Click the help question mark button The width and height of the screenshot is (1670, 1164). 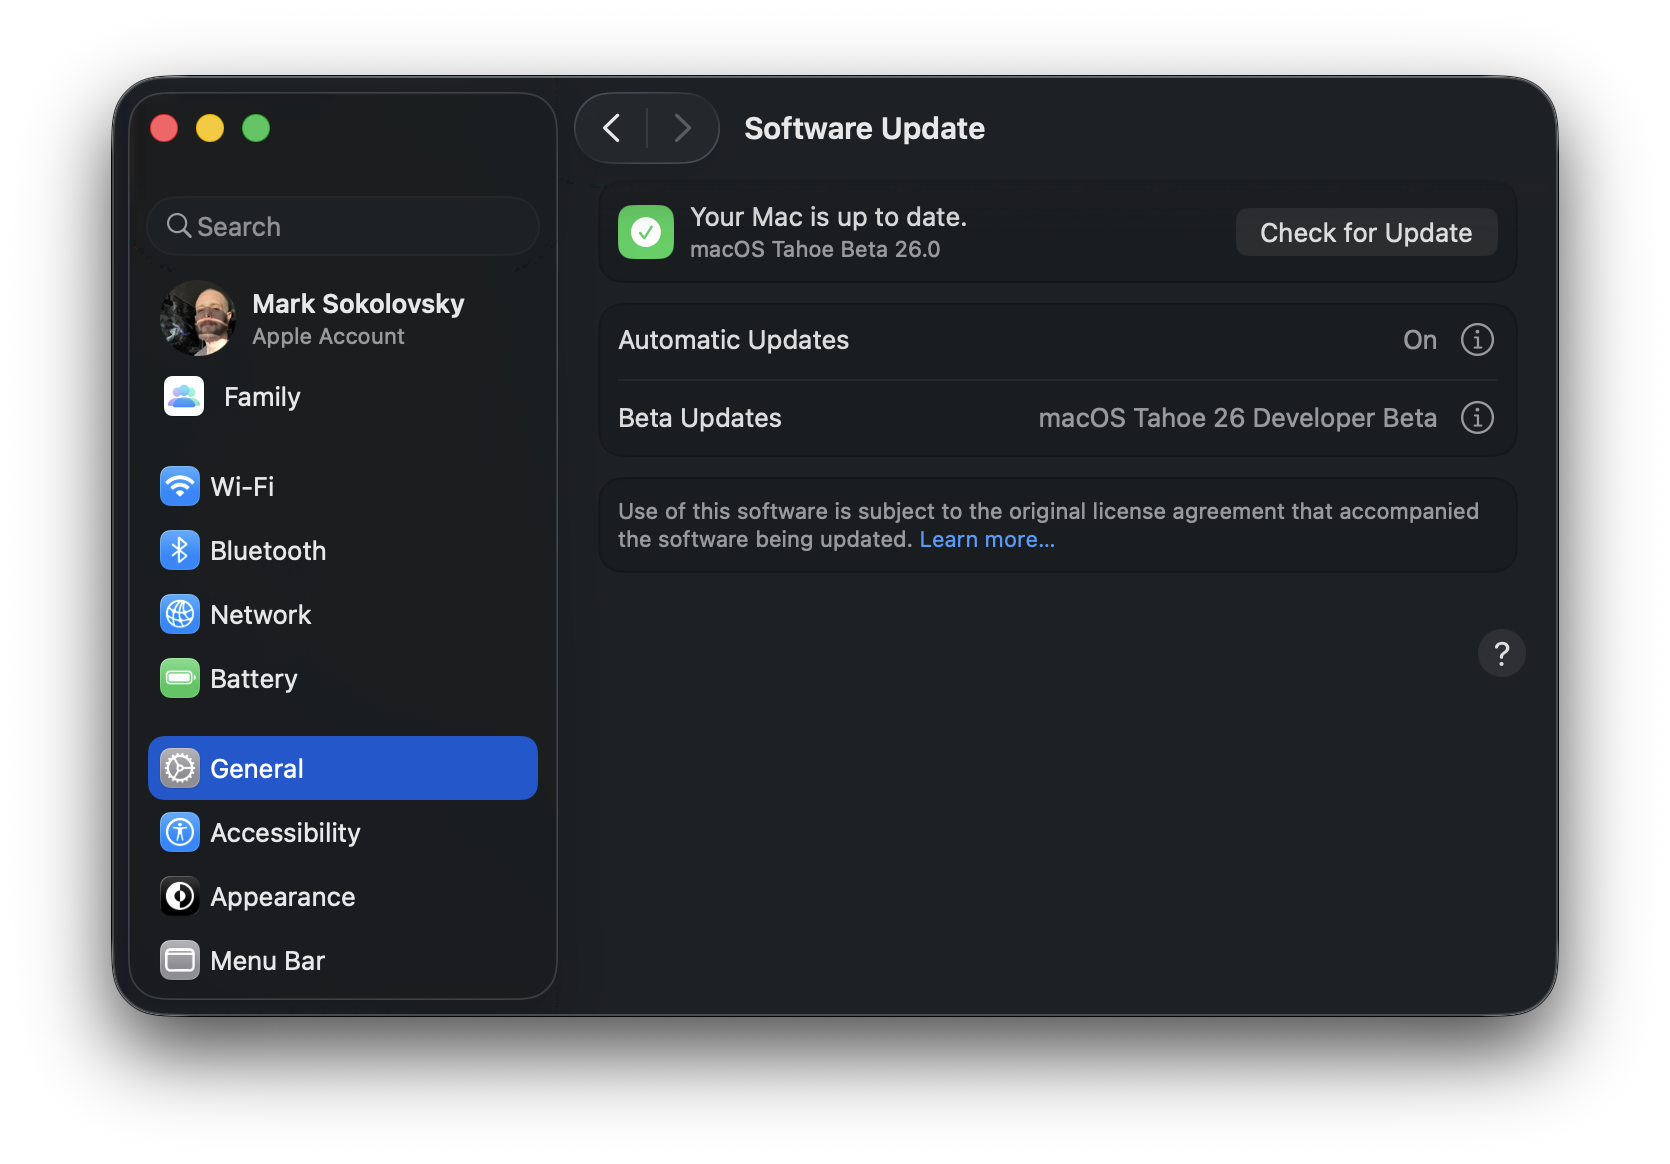[x=1501, y=654]
